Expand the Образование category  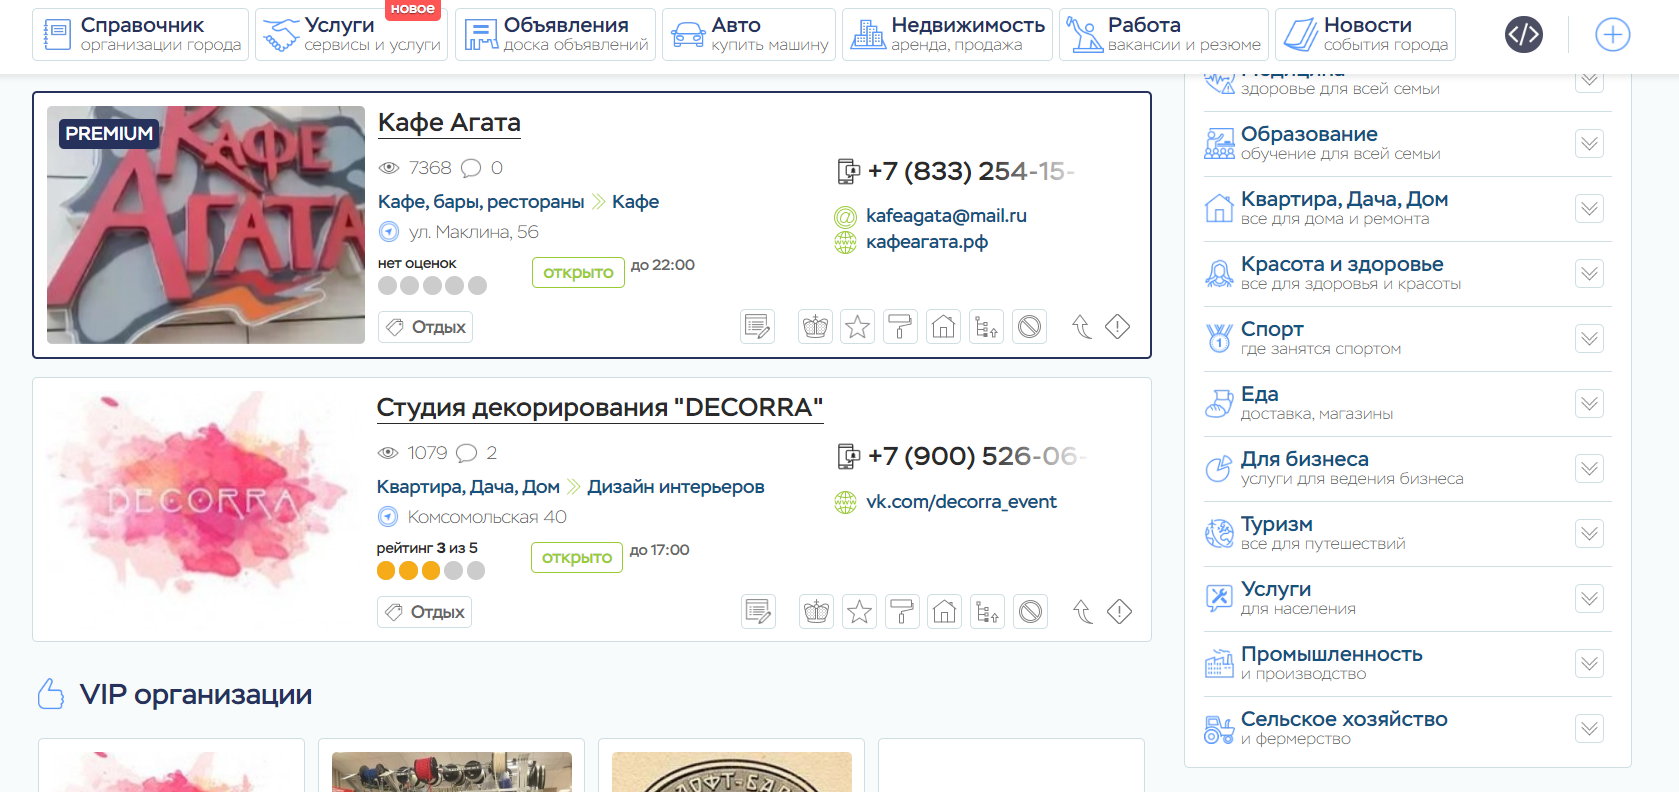tap(1589, 144)
